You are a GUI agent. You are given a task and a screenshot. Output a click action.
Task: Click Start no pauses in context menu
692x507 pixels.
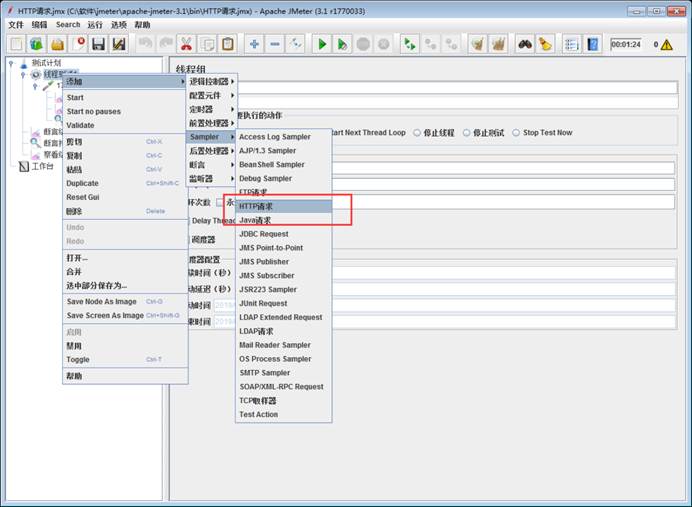[x=124, y=112]
